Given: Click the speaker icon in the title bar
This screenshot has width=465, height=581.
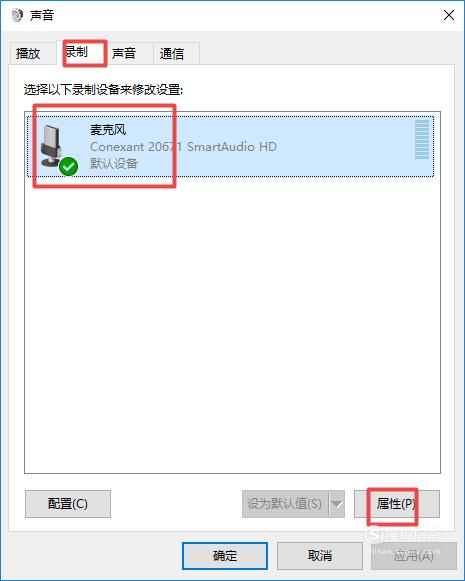Looking at the screenshot, I should pos(16,15).
